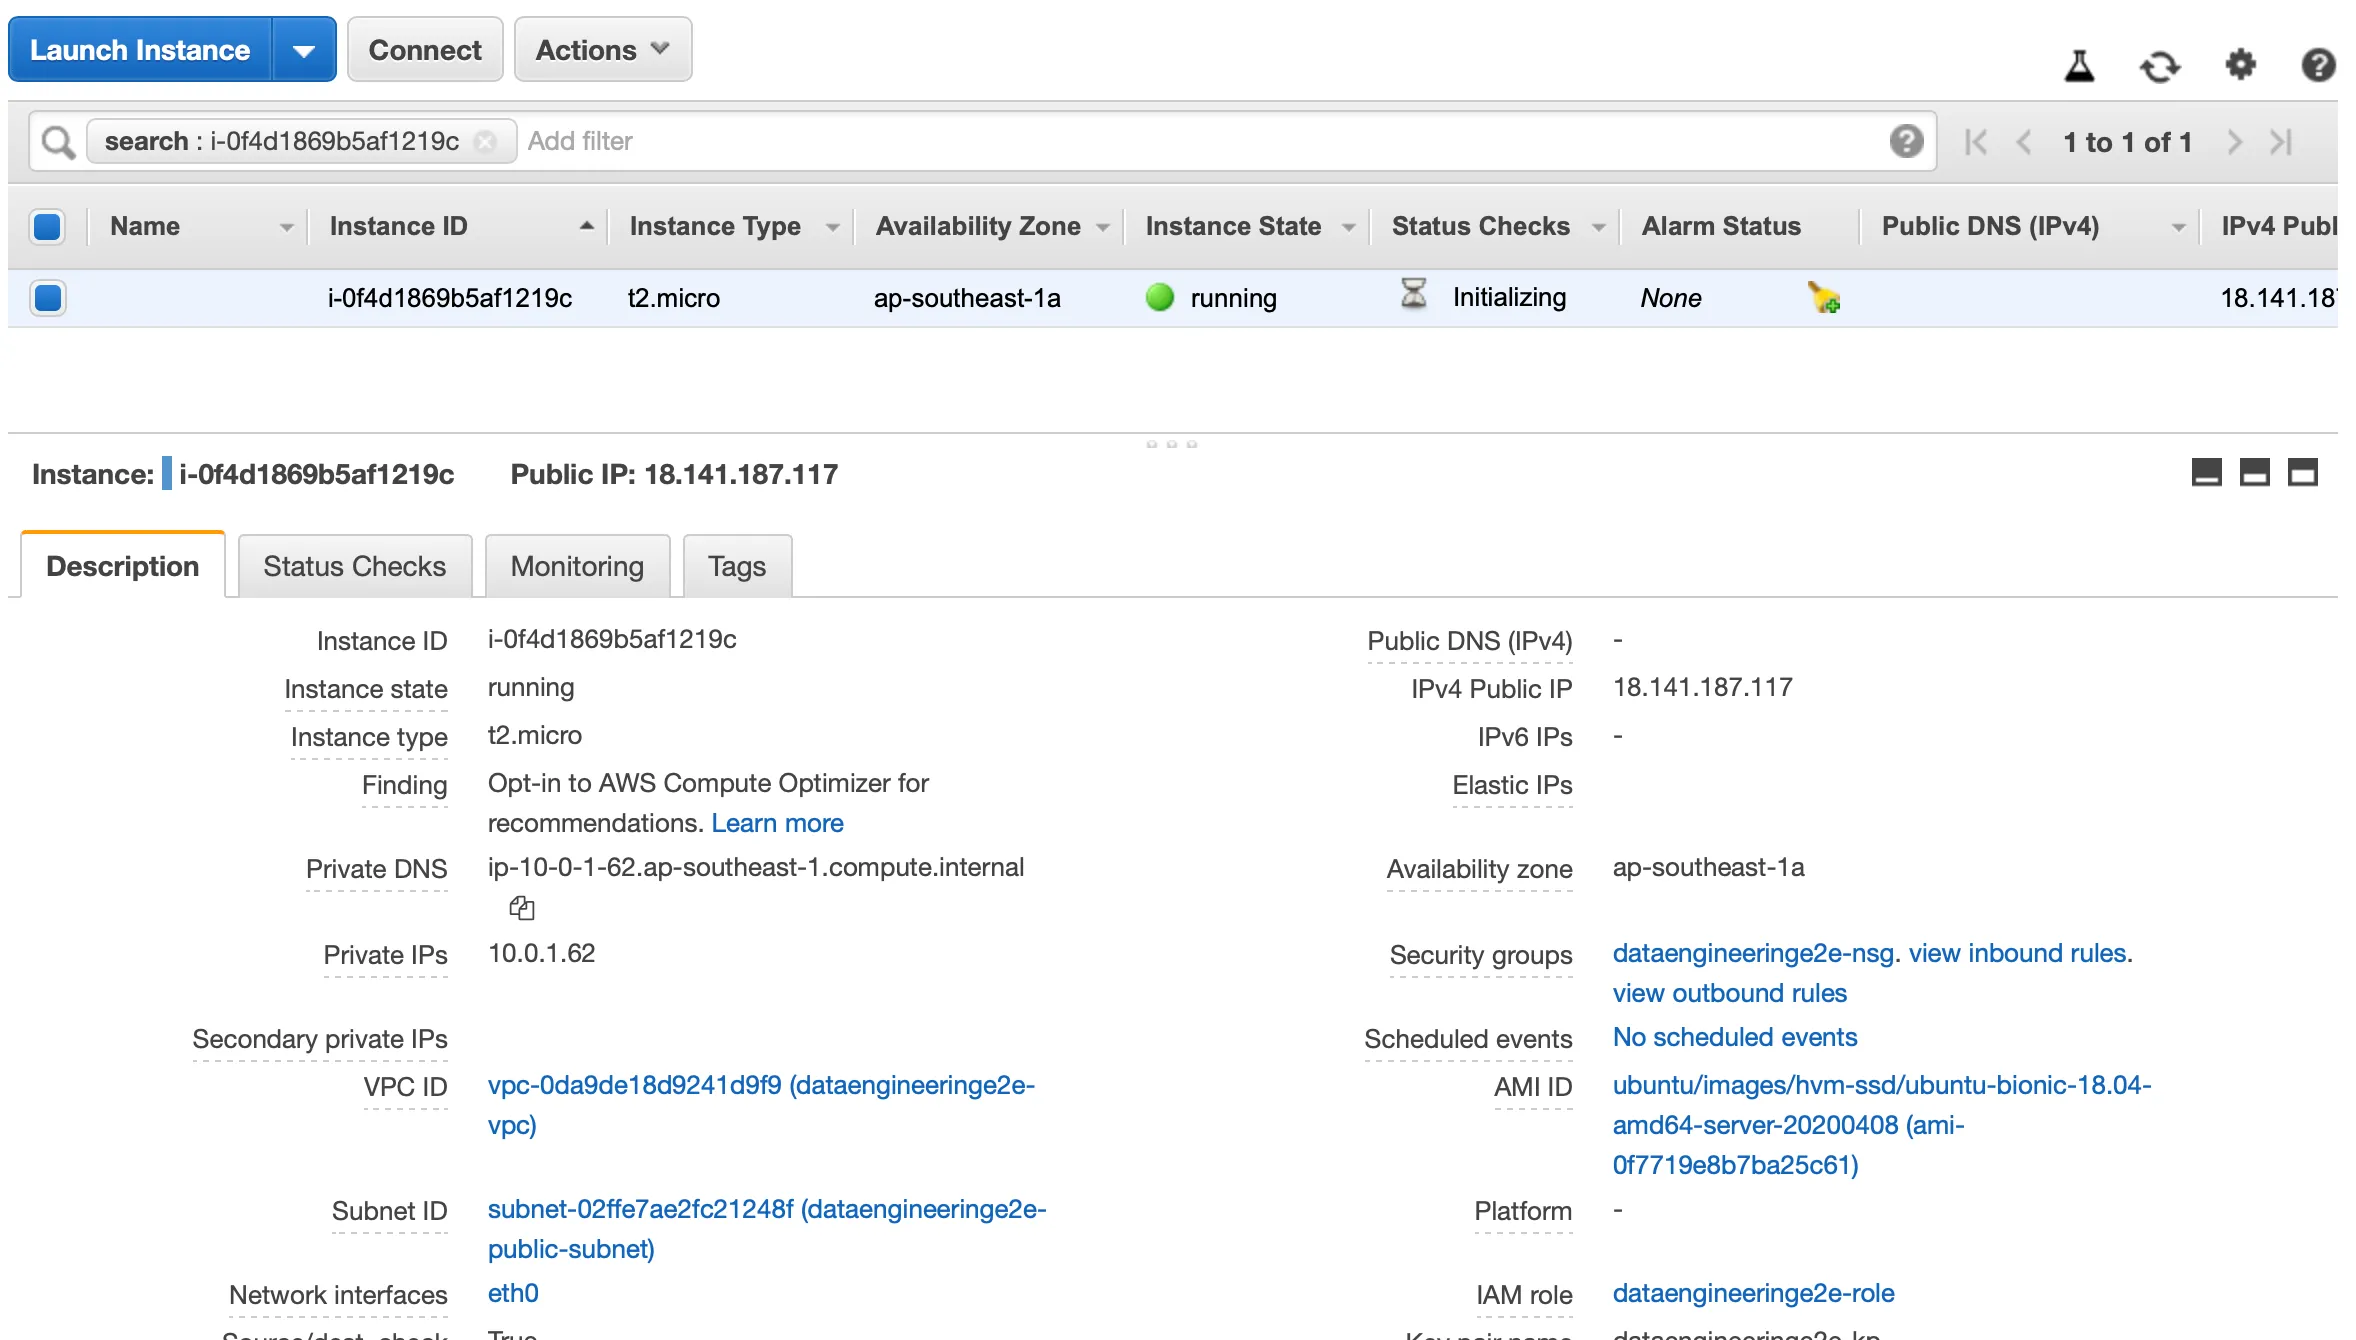Open the subnet-02ffe7ae2fc21248f subnet link
This screenshot has width=2356, height=1340.
[x=766, y=1229]
